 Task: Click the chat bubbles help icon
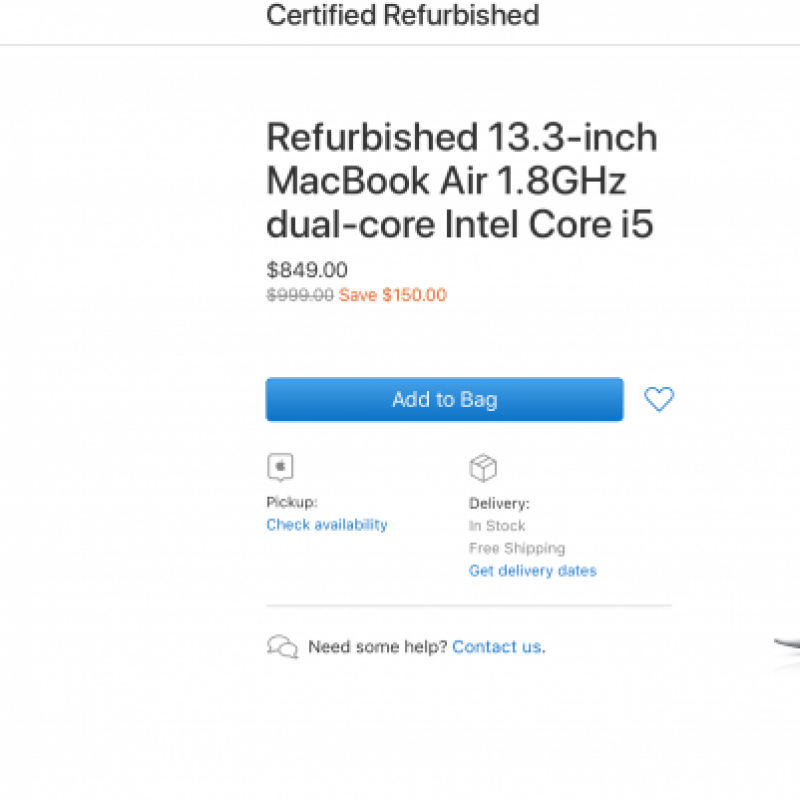coord(282,647)
